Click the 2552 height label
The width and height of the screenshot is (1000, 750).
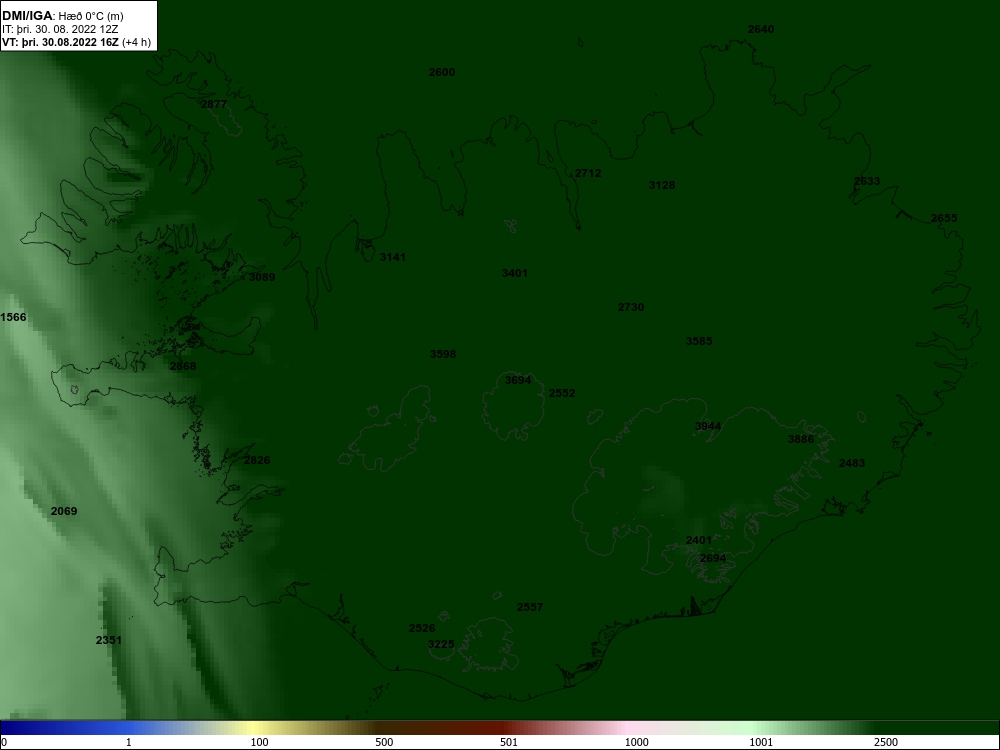(x=562, y=393)
